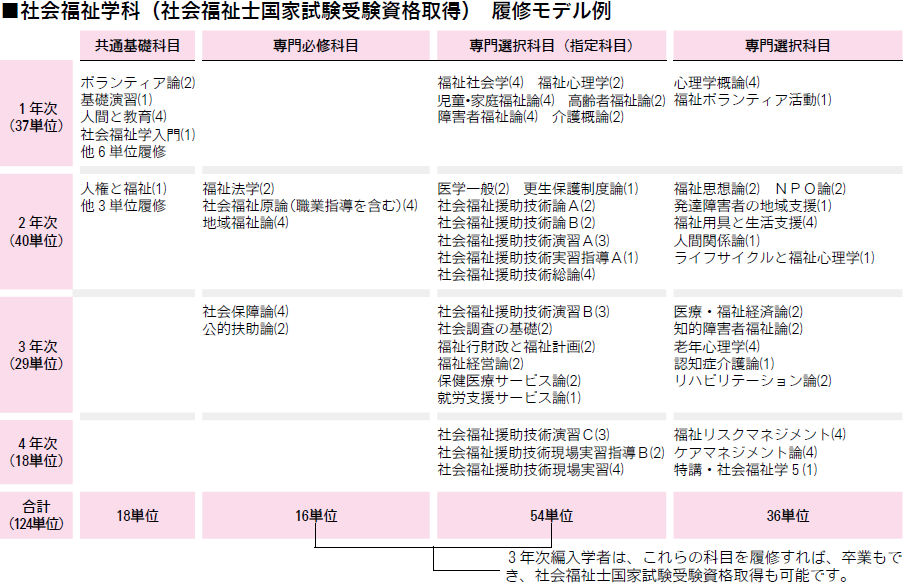Click the 3年次 (29単位) row header
Screen dimensions: 903x584
coord(36,355)
